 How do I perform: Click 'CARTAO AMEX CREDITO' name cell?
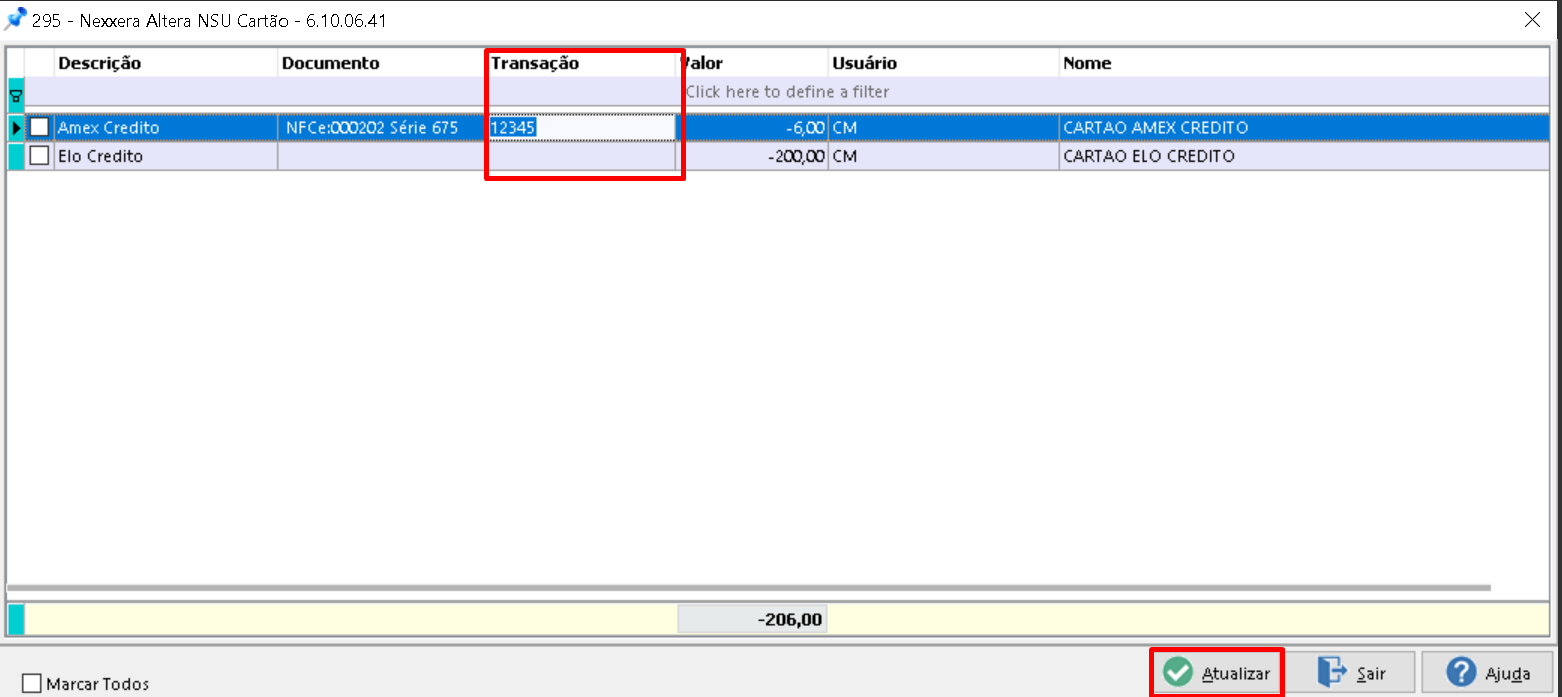(1304, 128)
